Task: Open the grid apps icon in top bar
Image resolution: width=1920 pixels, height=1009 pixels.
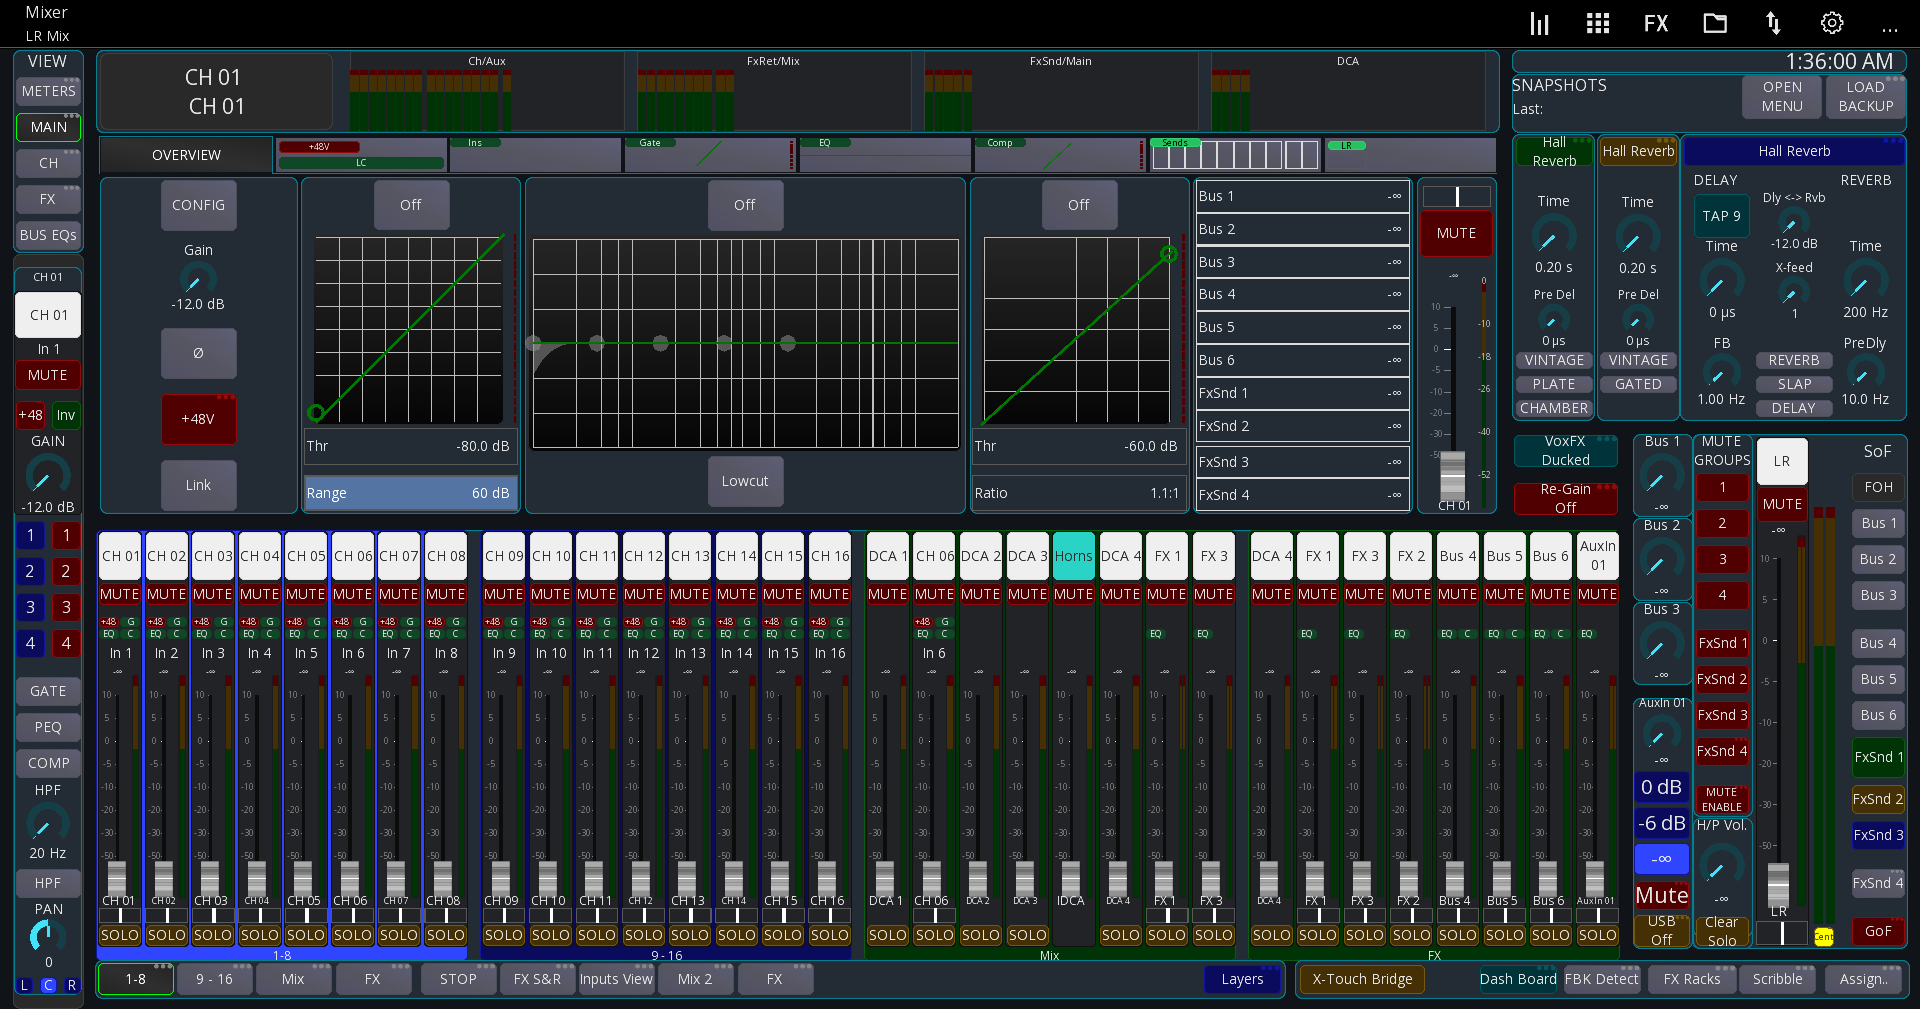Action: tap(1598, 23)
